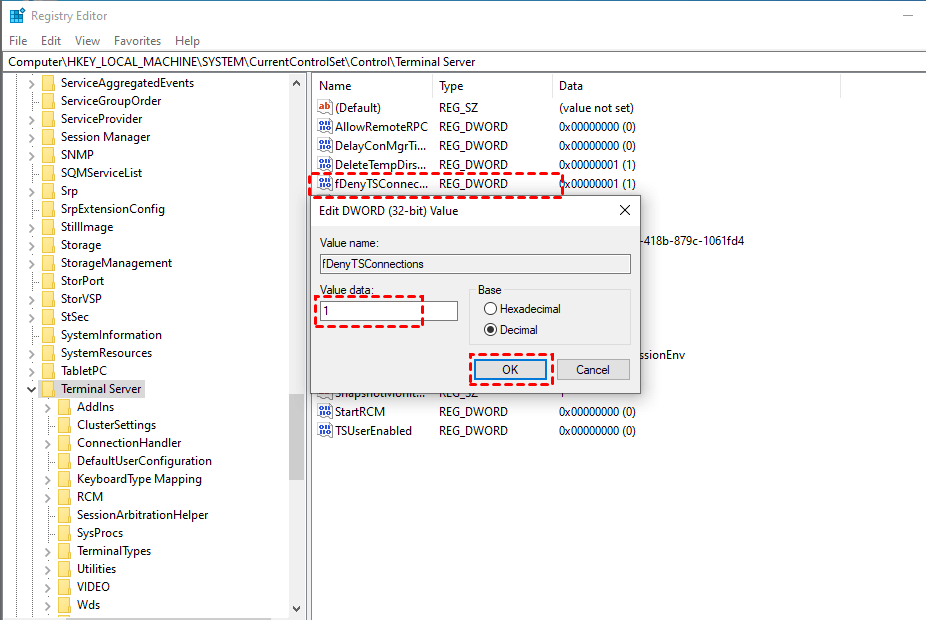
Task: Open the File menu
Action: pos(18,41)
